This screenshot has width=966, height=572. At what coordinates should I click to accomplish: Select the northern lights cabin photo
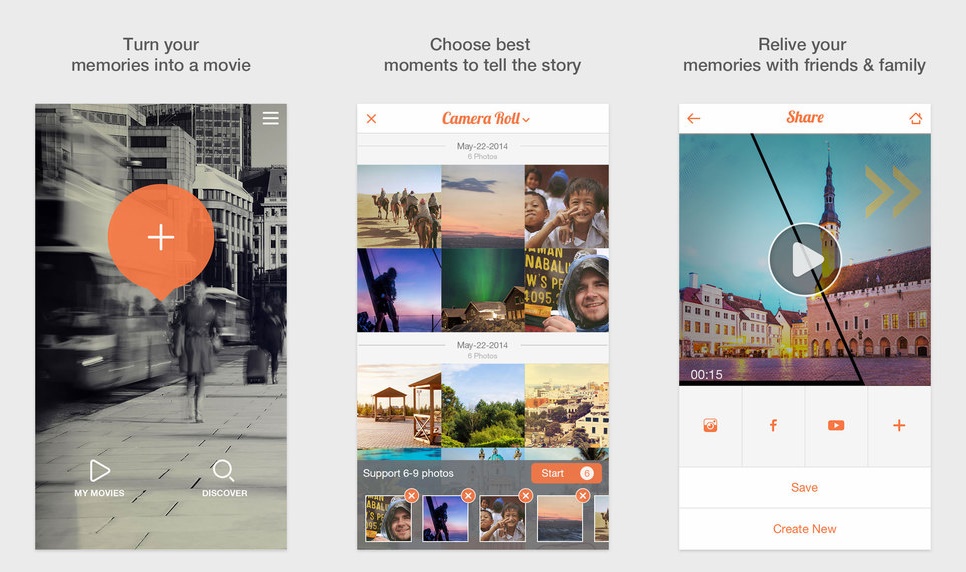pos(482,290)
